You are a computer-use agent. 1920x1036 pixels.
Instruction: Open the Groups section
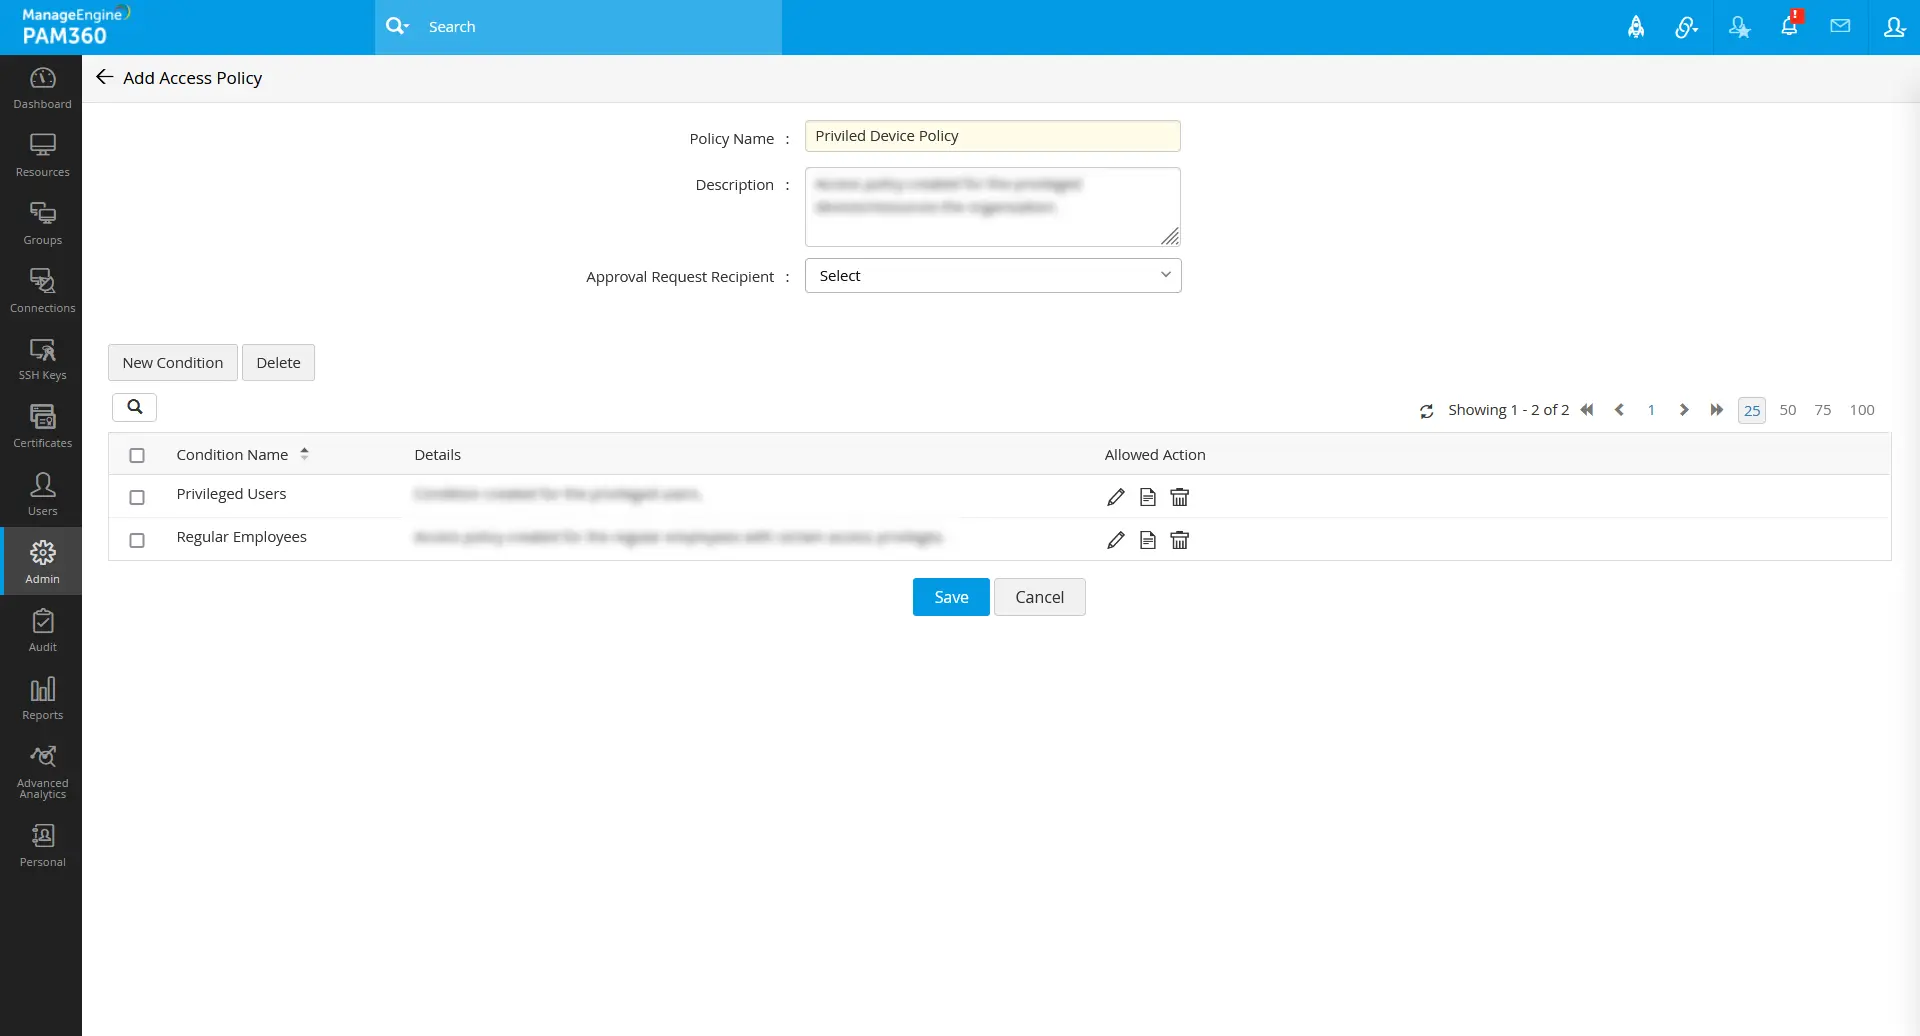[x=42, y=224]
